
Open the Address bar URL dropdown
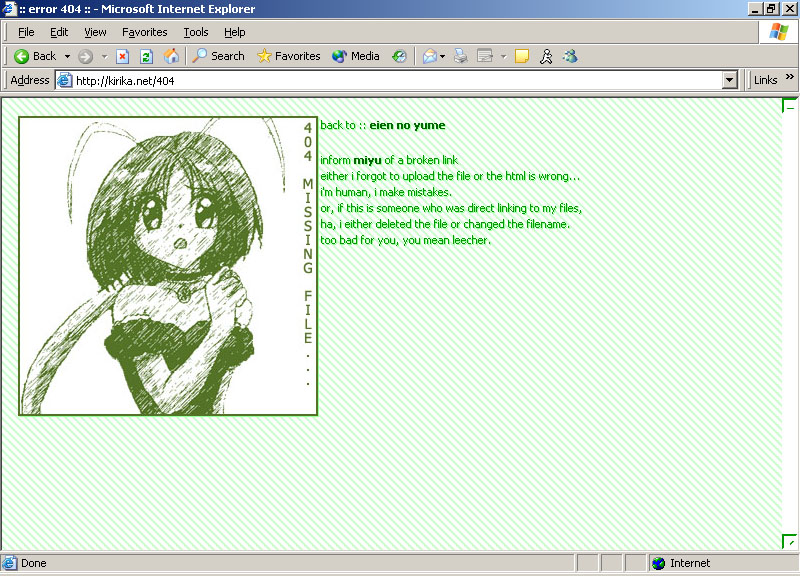[x=729, y=80]
